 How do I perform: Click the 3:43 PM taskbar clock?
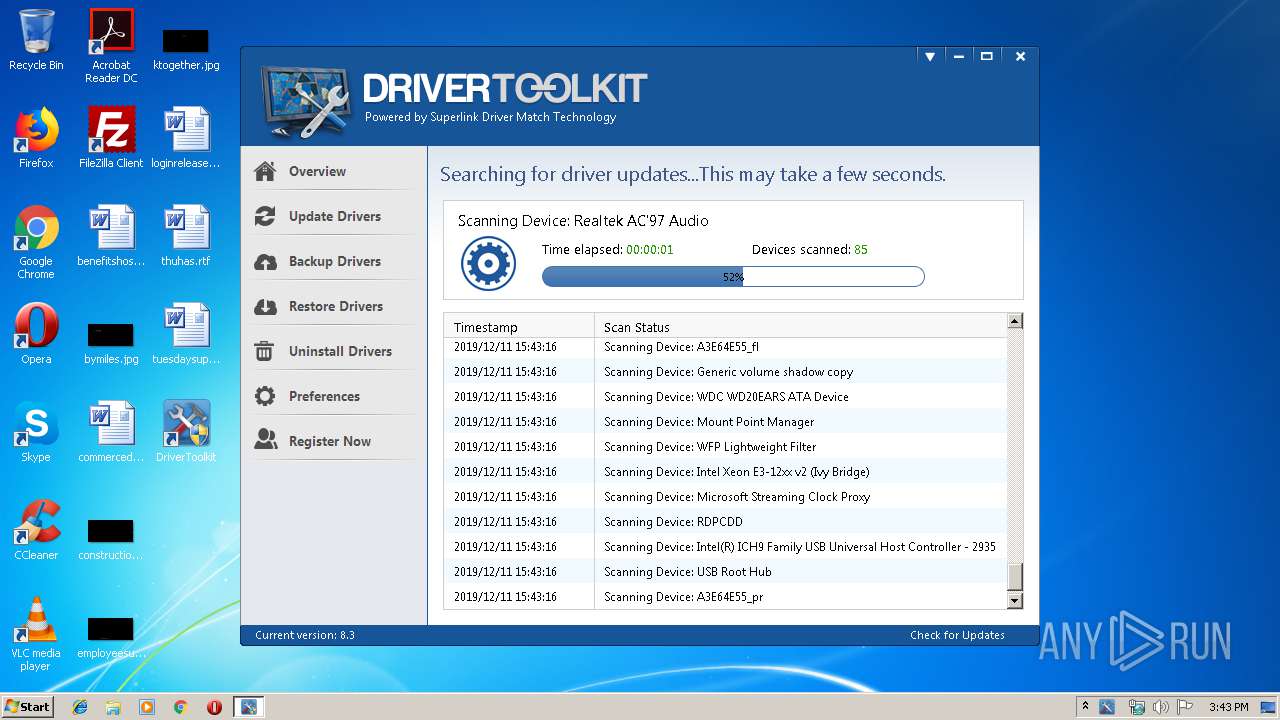click(x=1228, y=707)
